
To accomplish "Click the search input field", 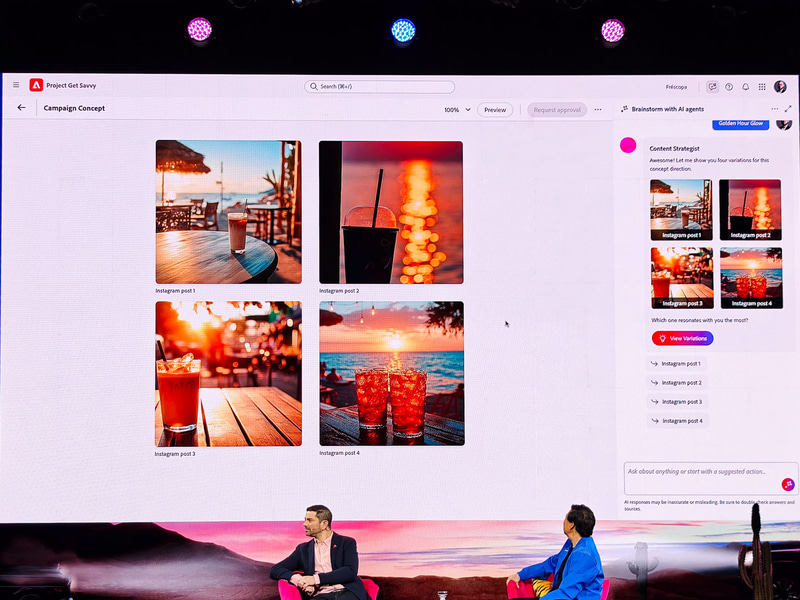I will [x=380, y=86].
